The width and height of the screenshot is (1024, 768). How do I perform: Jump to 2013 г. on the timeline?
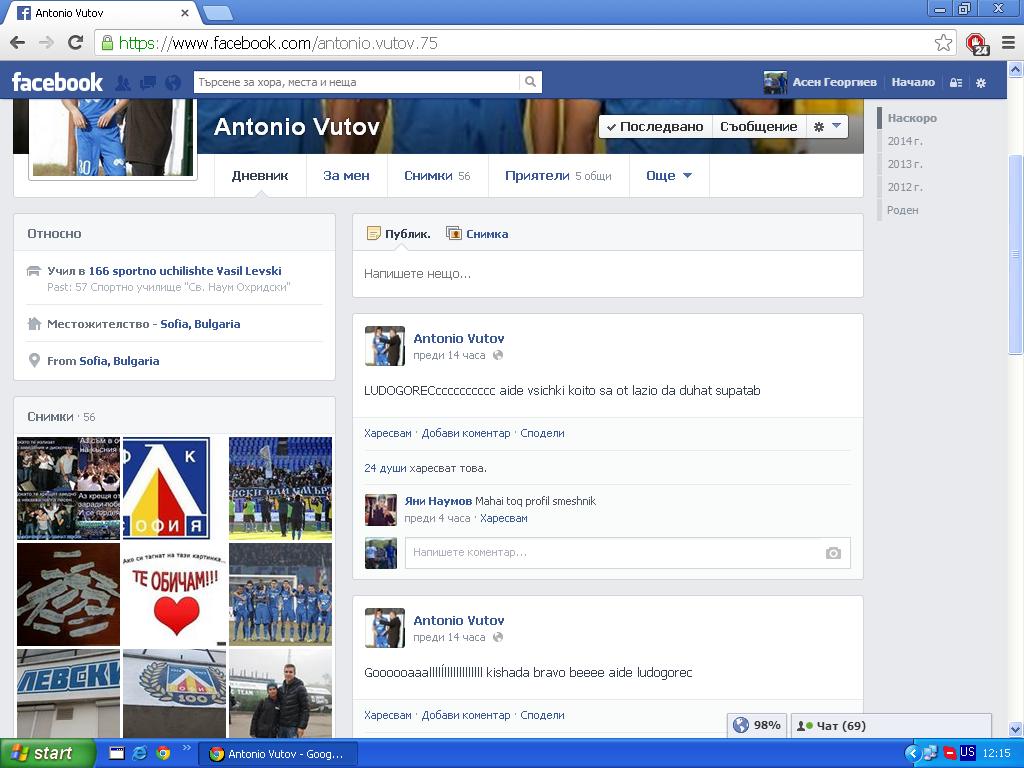coord(904,164)
